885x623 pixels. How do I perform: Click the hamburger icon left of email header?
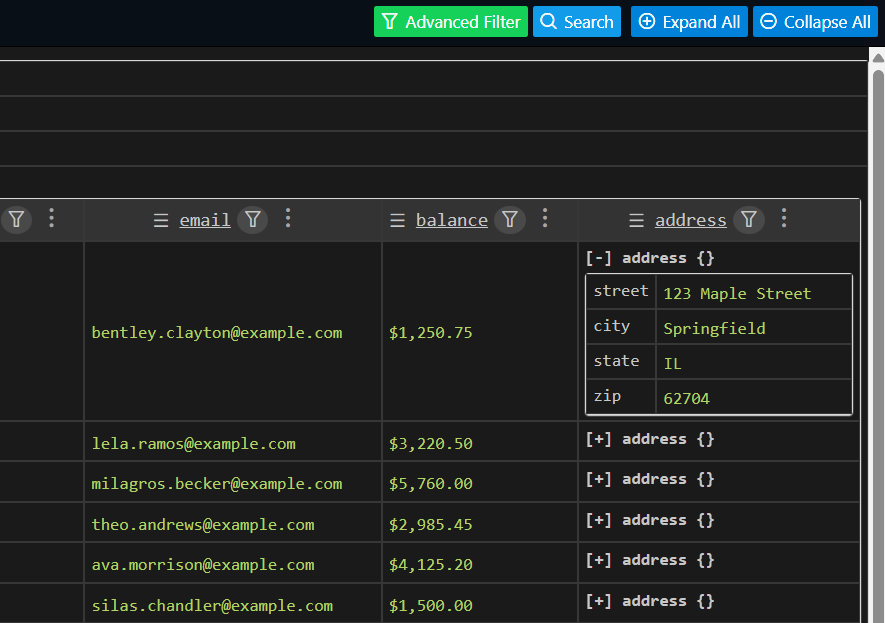pyautogui.click(x=161, y=219)
